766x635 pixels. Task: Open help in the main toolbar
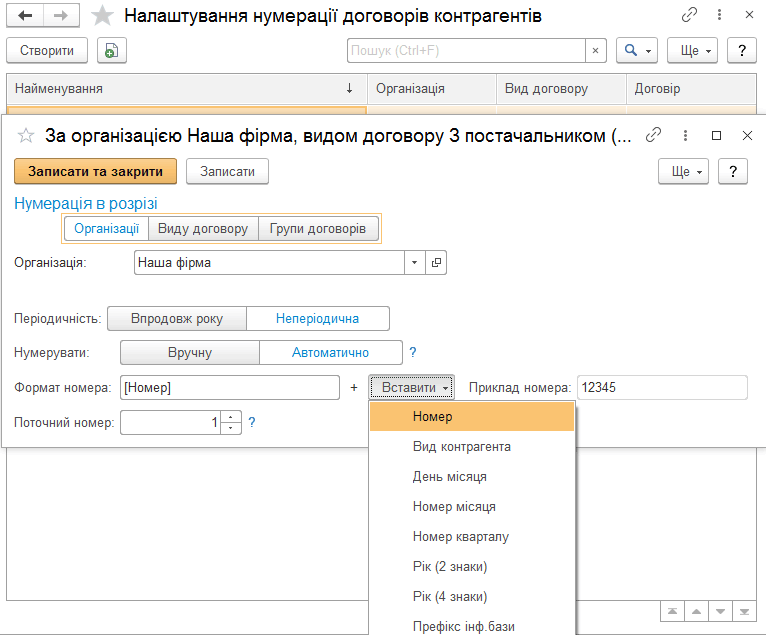pyautogui.click(x=742, y=50)
